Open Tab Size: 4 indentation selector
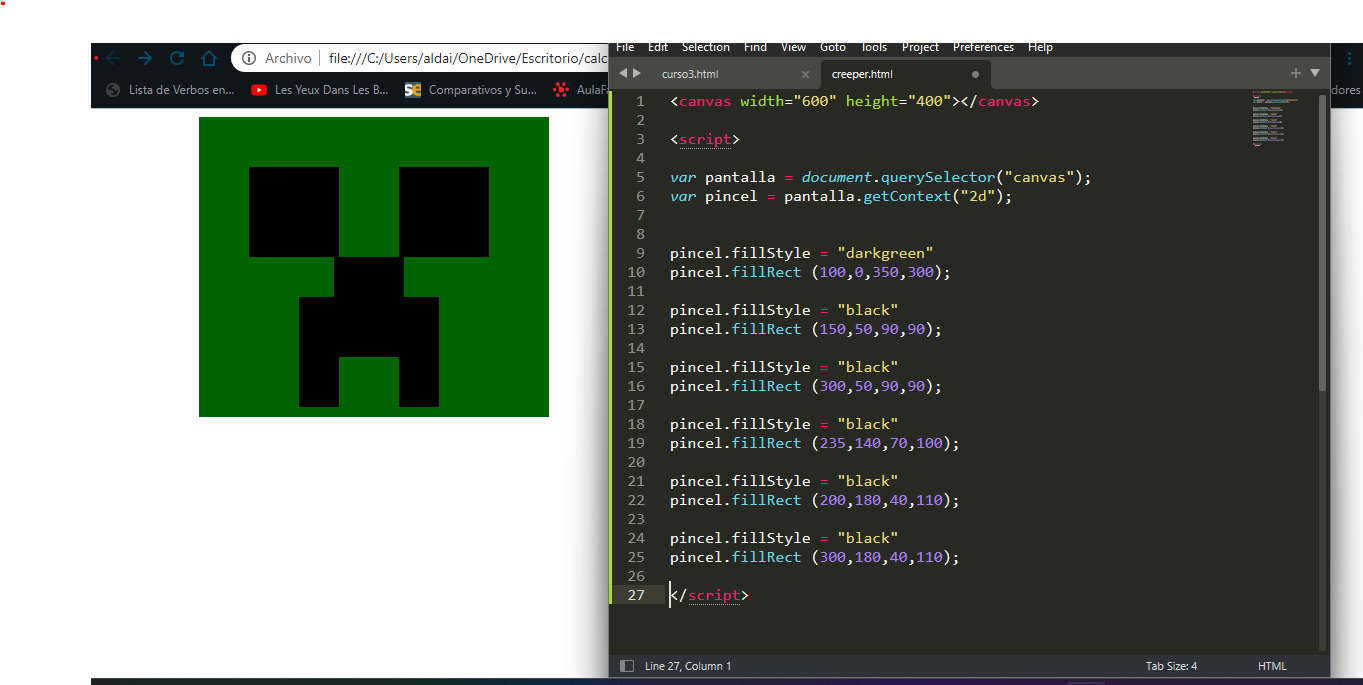 coord(1171,666)
